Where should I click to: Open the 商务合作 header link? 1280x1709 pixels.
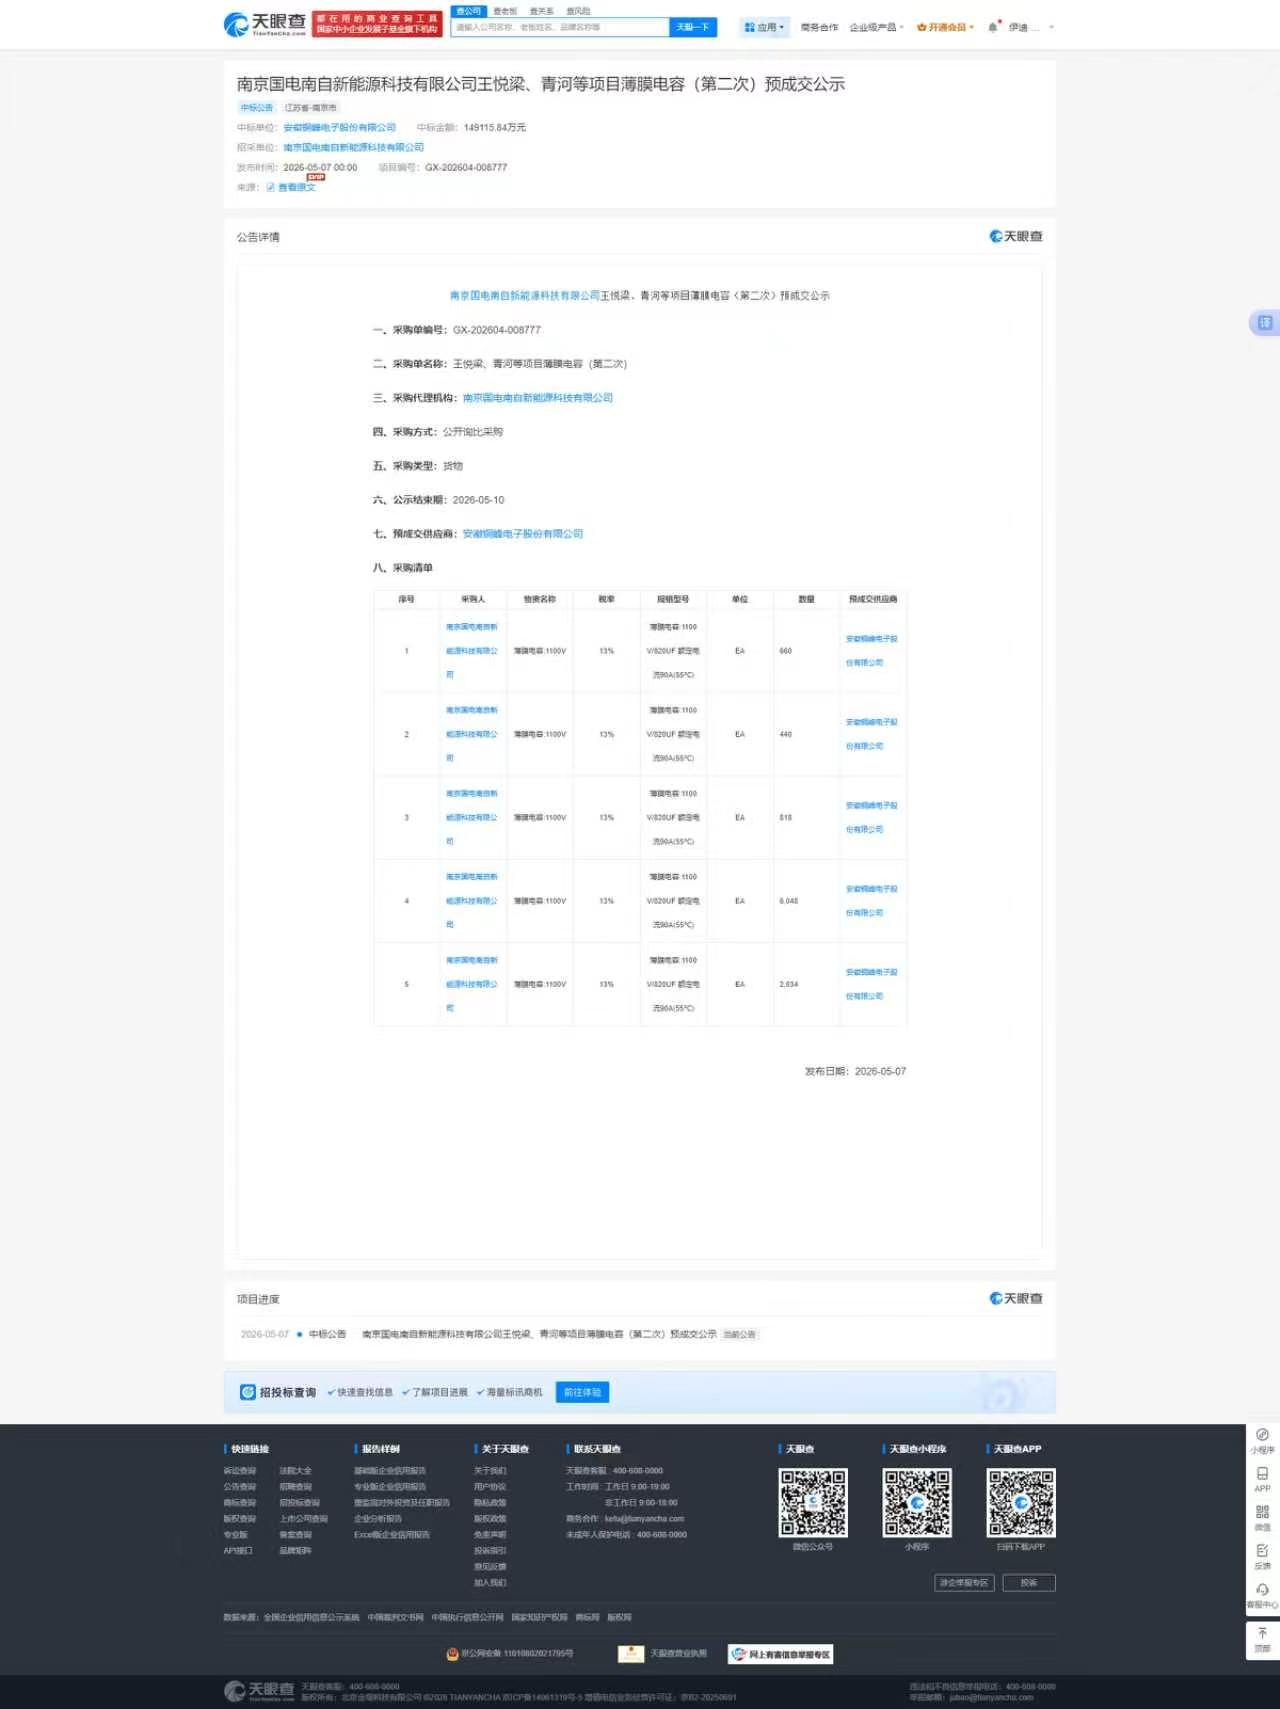pyautogui.click(x=819, y=27)
